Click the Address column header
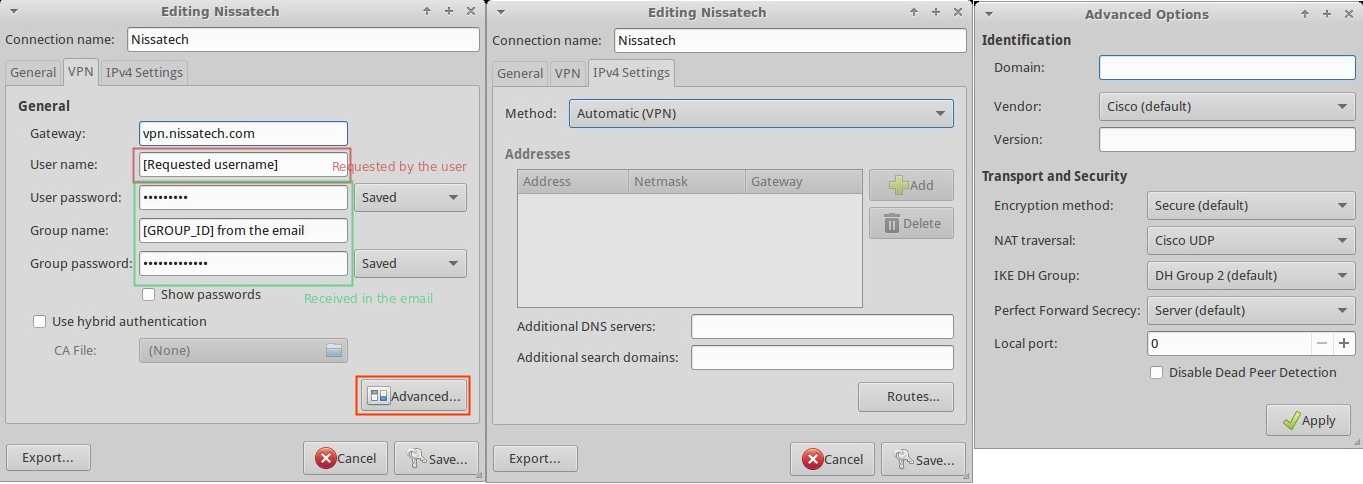The height and width of the screenshot is (484, 1363). [x=573, y=181]
